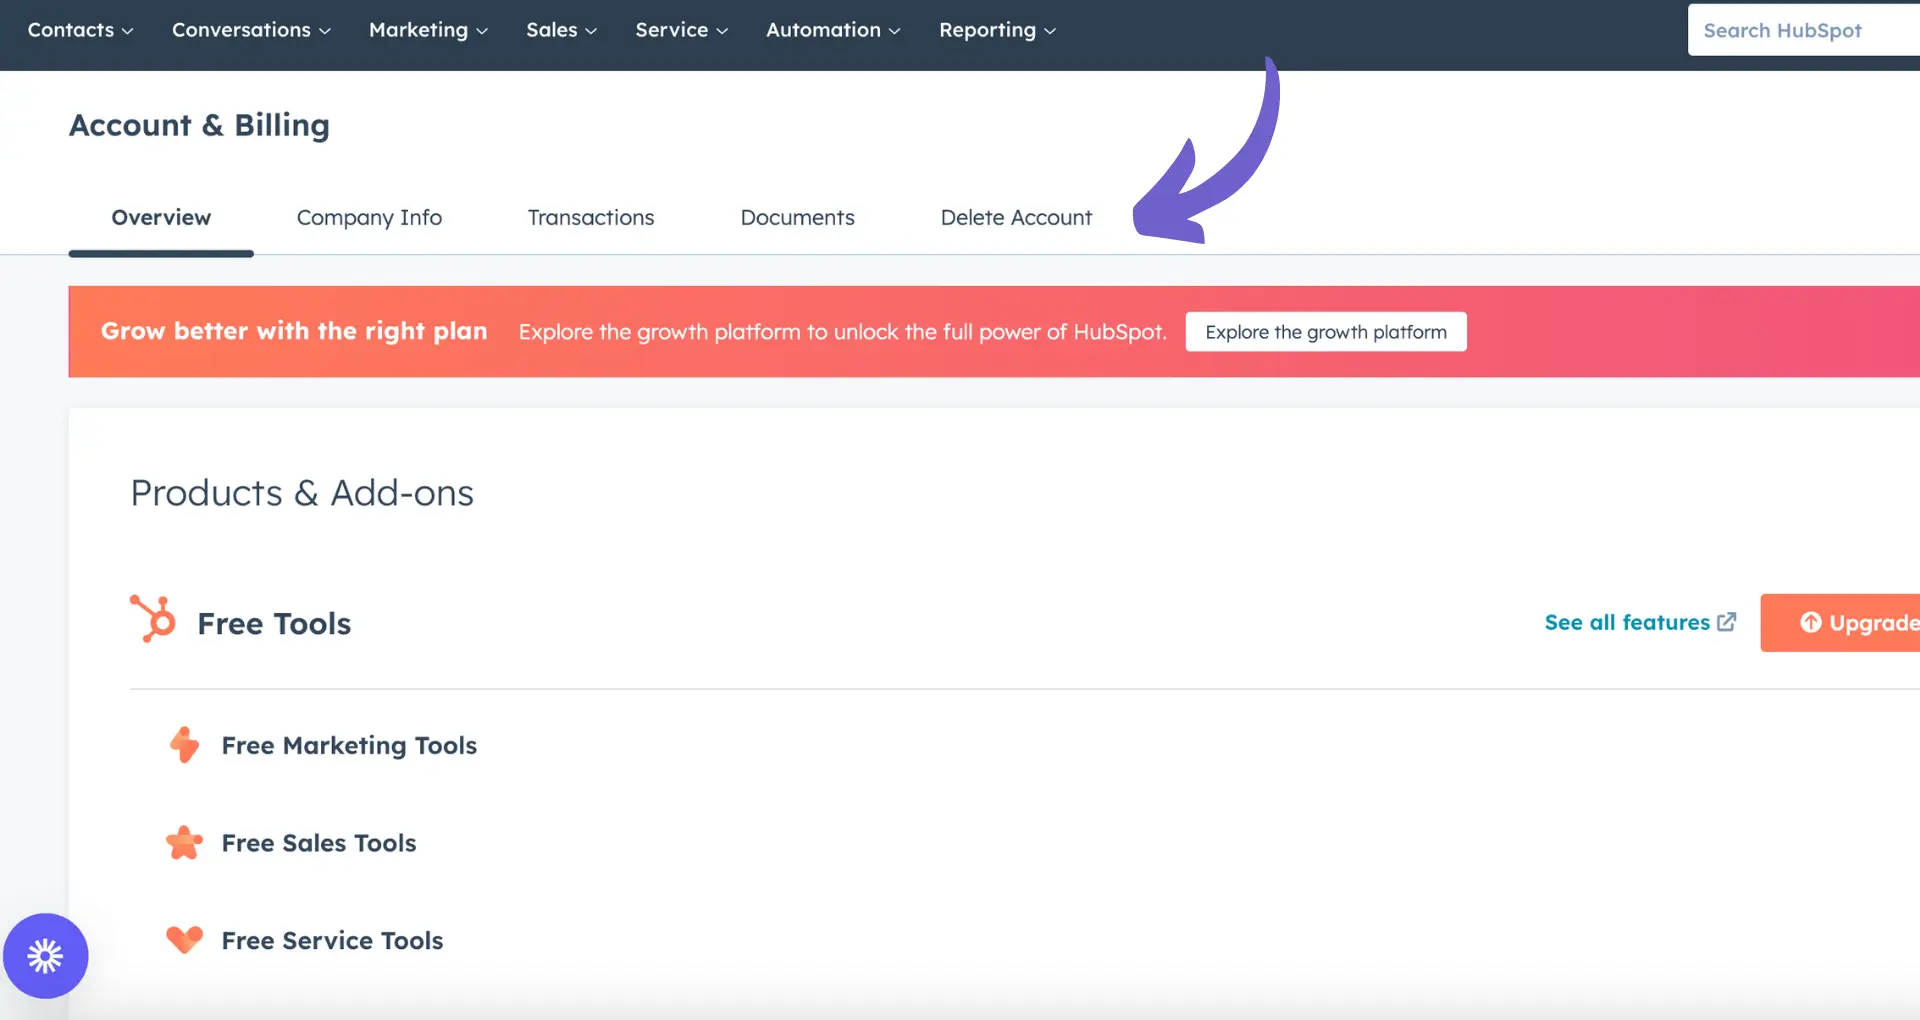This screenshot has width=1920, height=1020.
Task: Open the See all features link
Action: point(1640,622)
